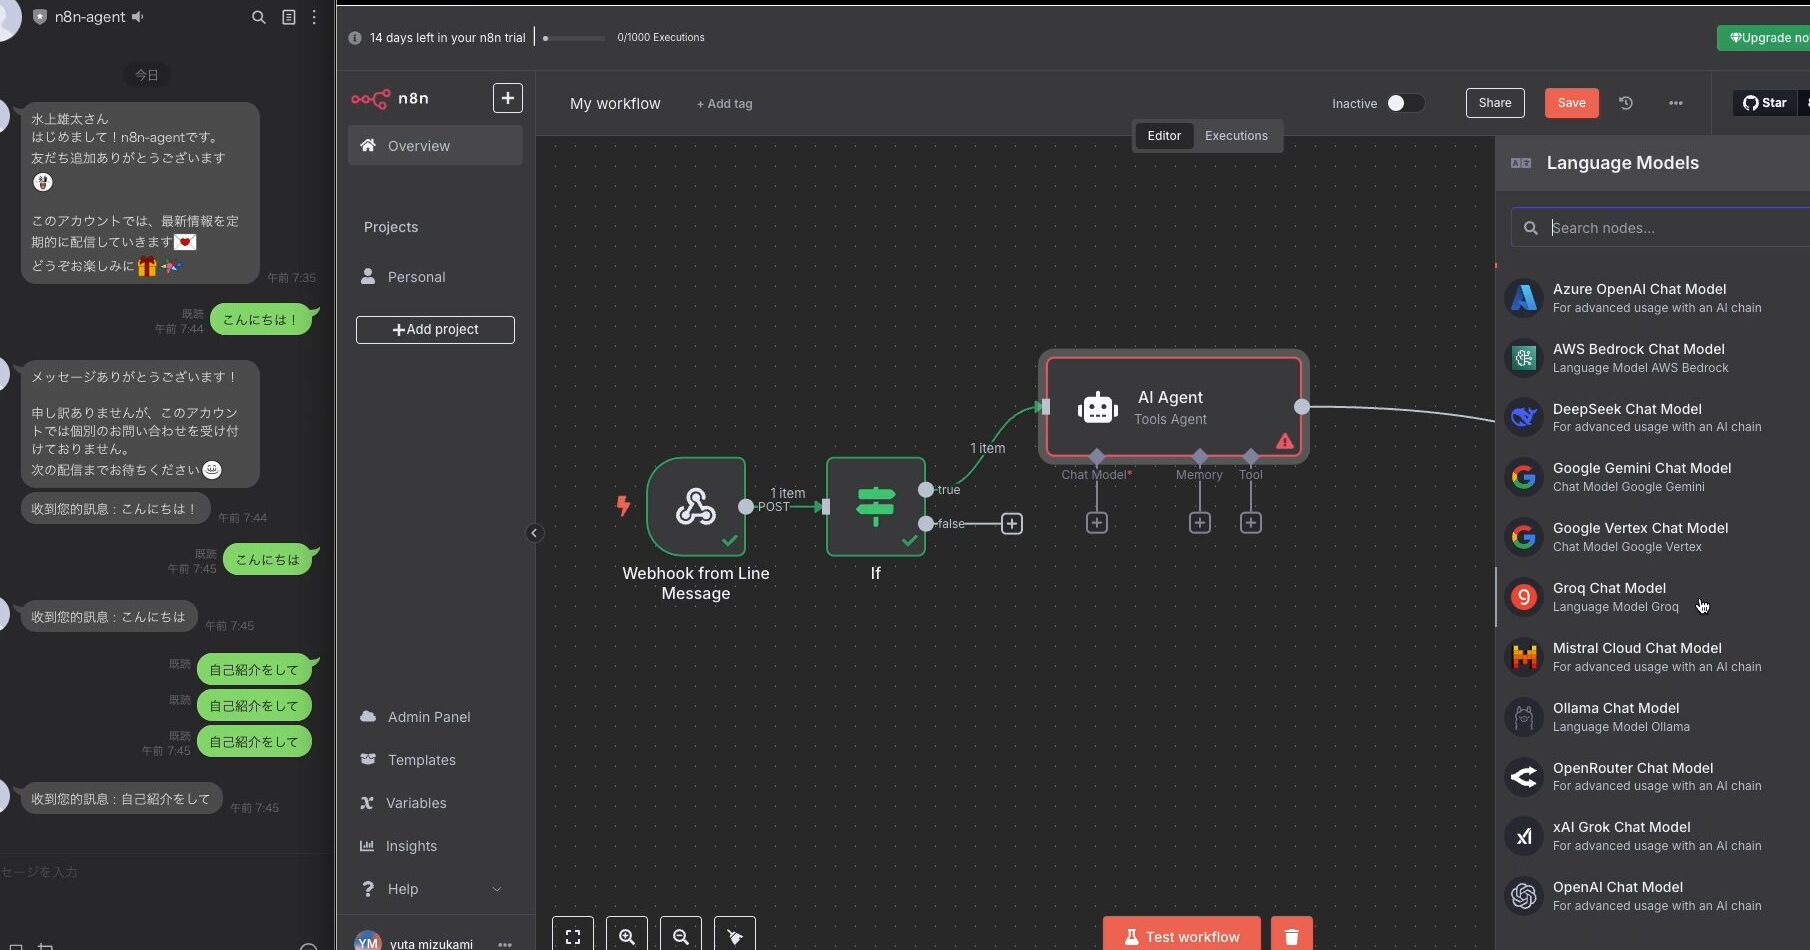Open Overview with home icon

tap(435, 146)
